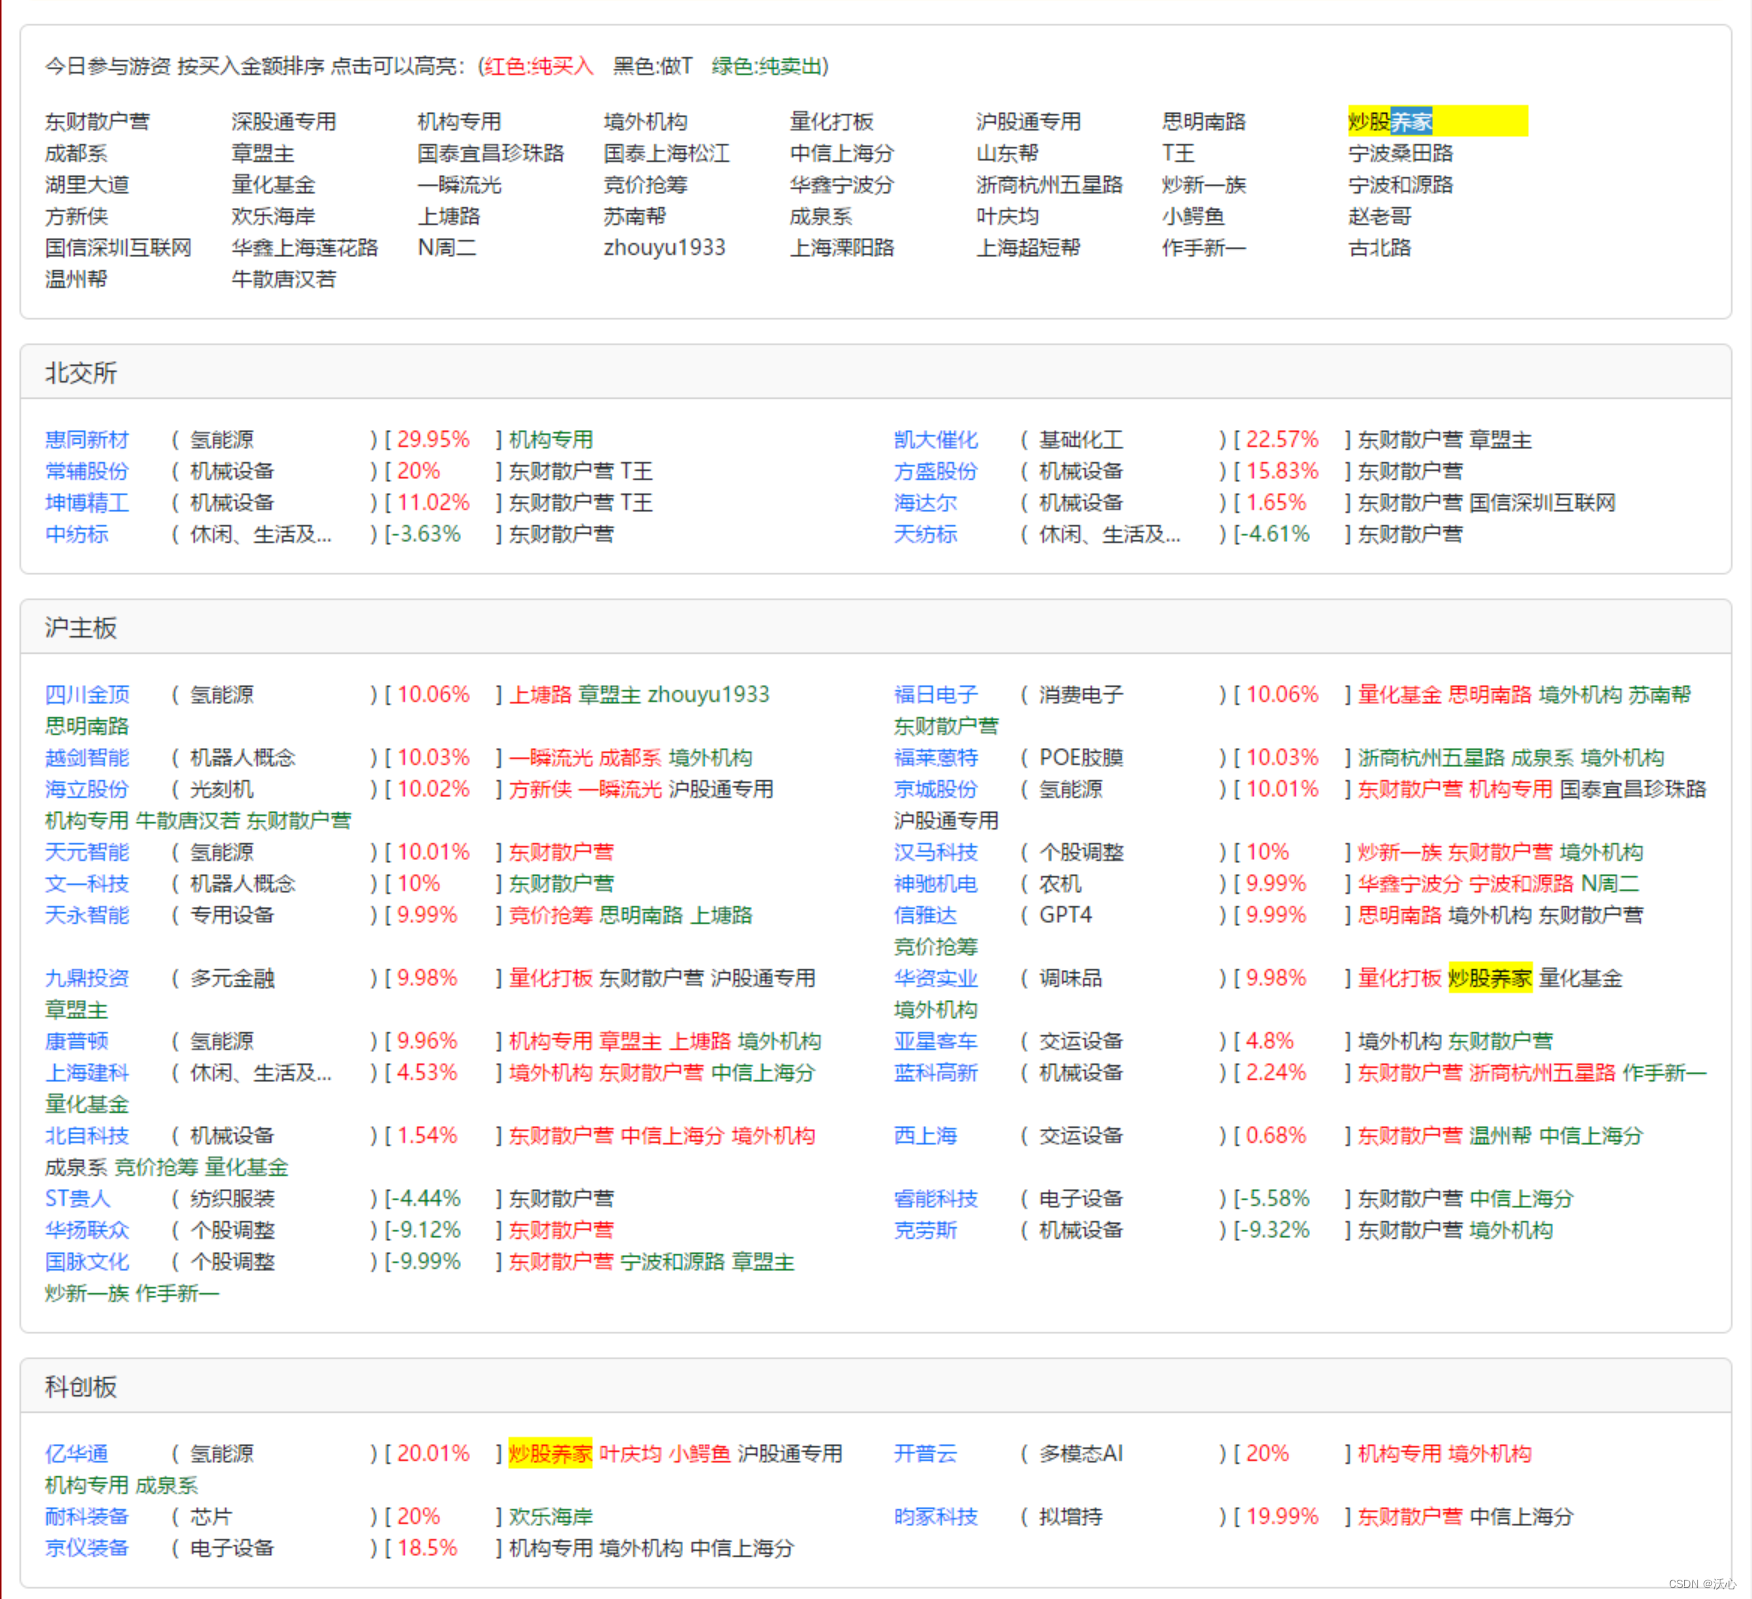Select 欢乐海岸 in the top trader list
This screenshot has height=1599, width=1752.
click(x=272, y=216)
